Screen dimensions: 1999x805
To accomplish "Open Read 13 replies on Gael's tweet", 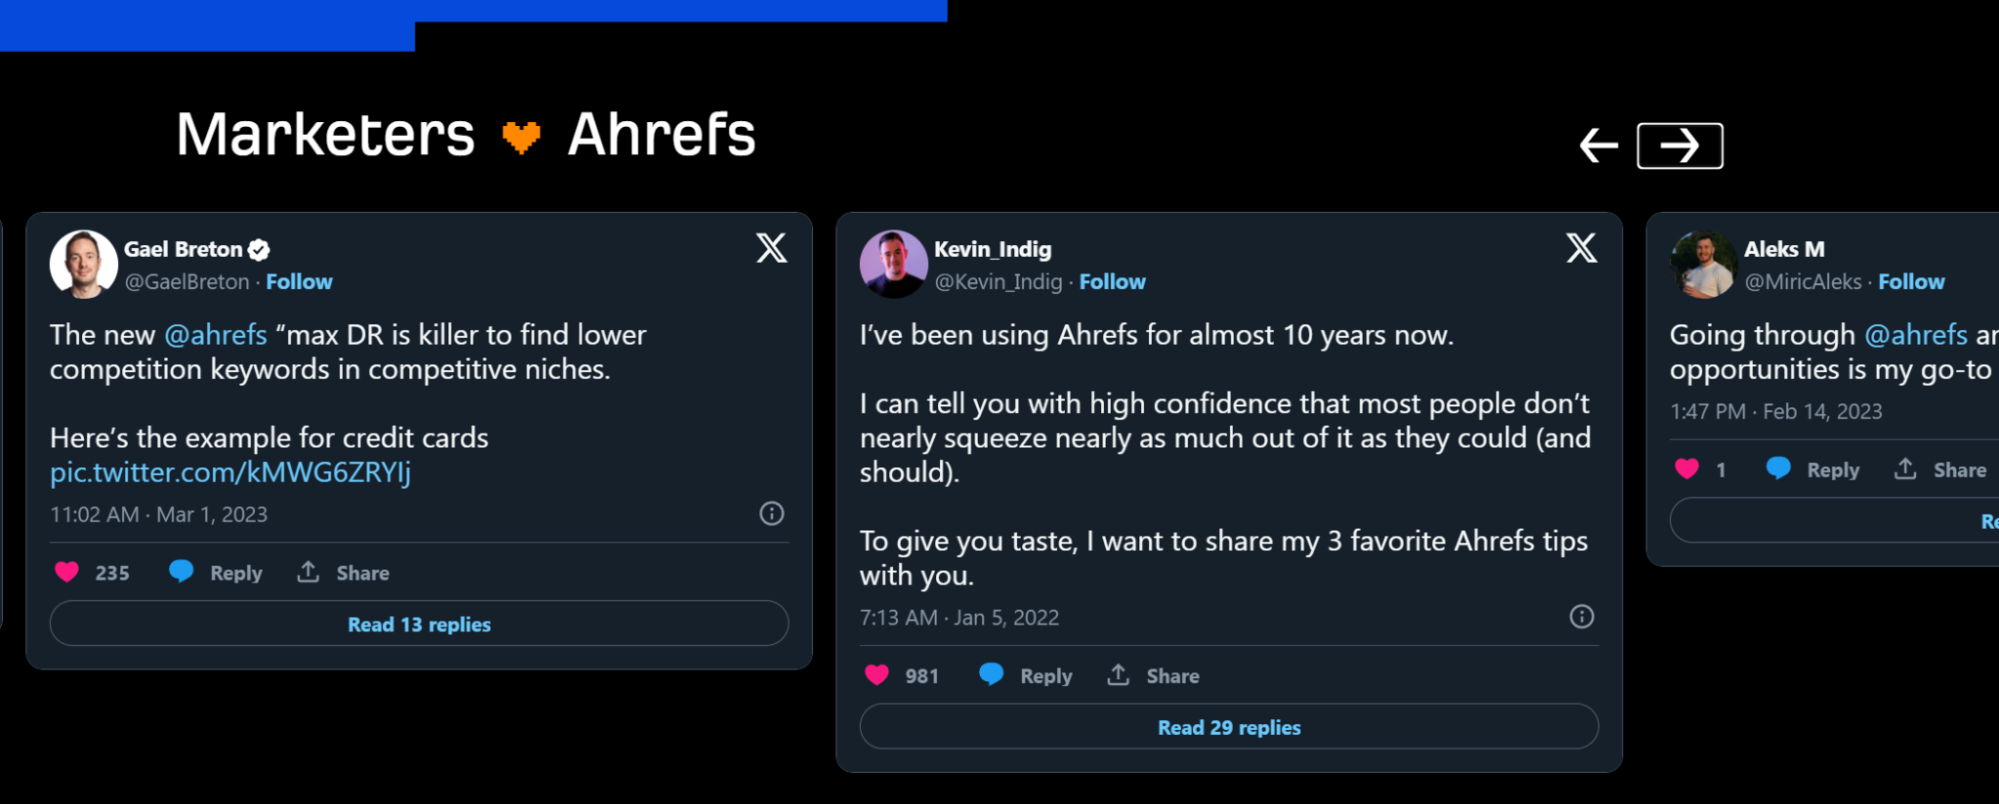I will 419,624.
